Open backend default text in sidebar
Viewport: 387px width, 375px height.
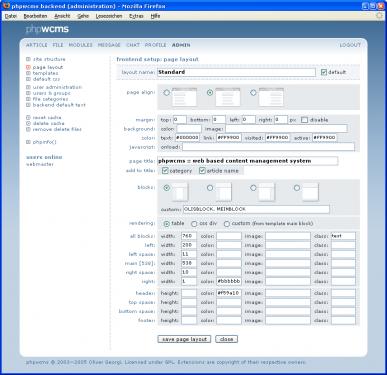[x=59, y=105]
